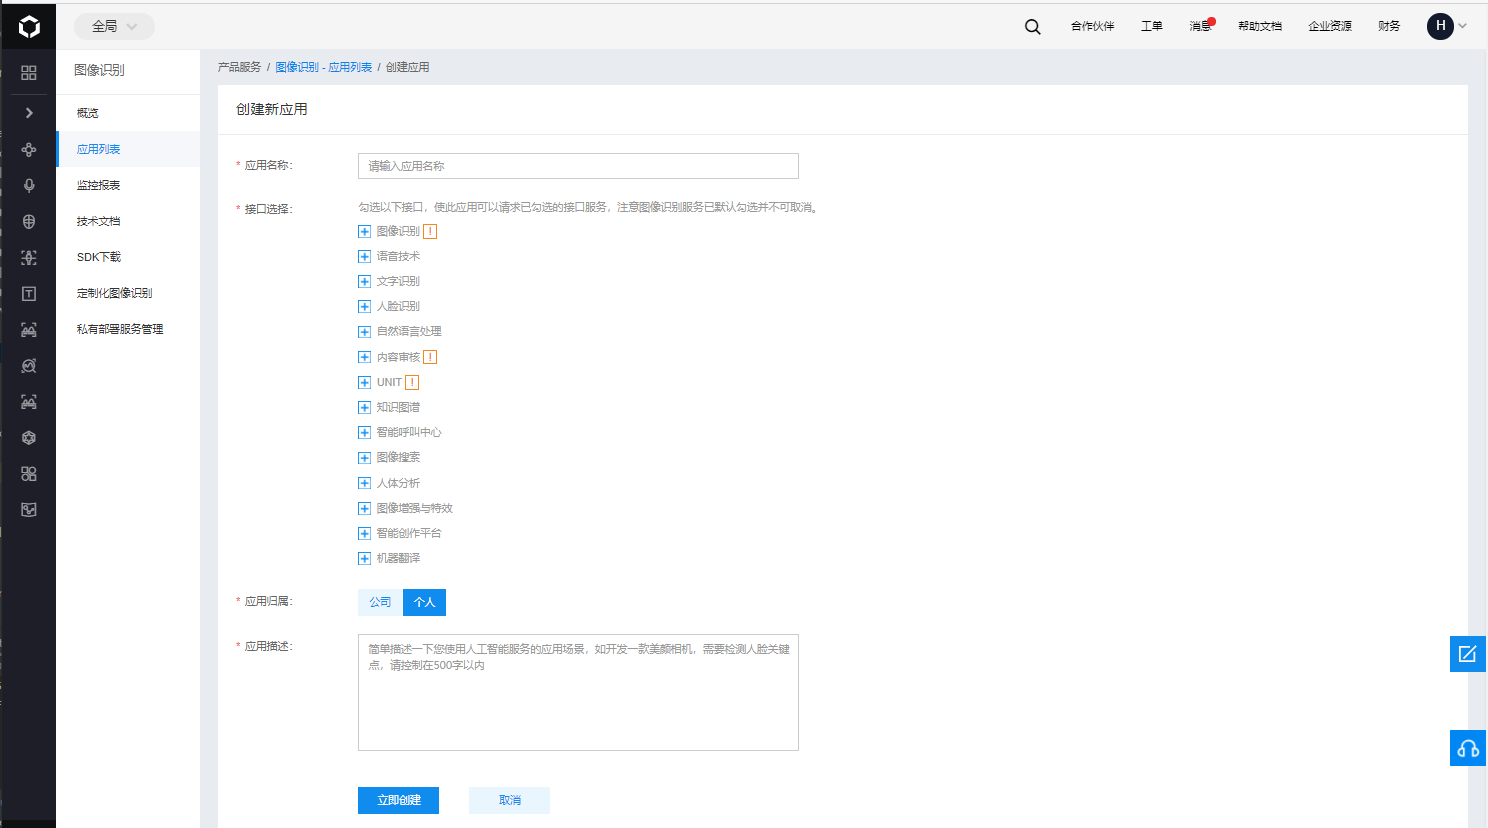Open the account dropdown next to the H avatar
The width and height of the screenshot is (1488, 828).
point(1462,26)
